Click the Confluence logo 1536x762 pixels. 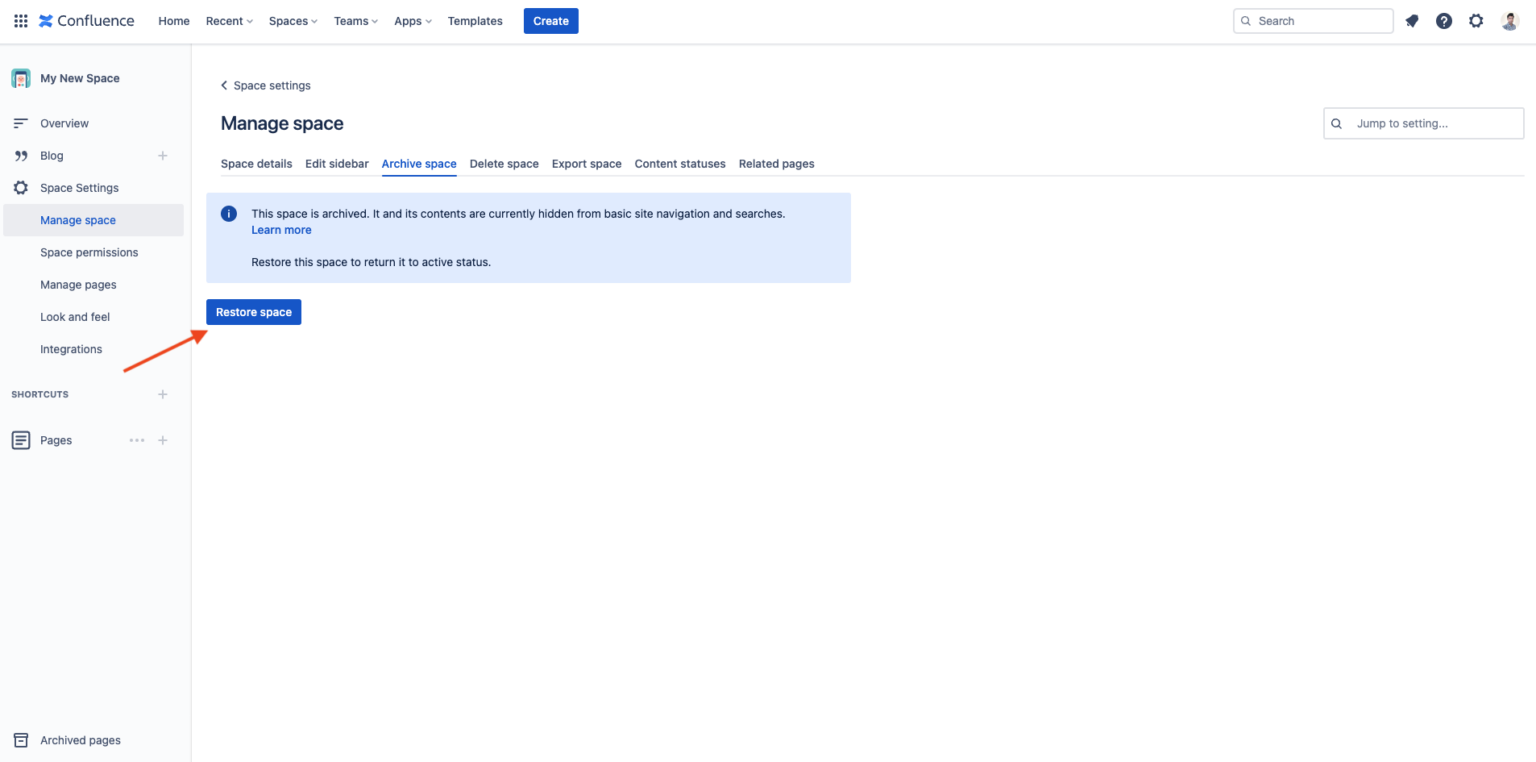(x=86, y=20)
